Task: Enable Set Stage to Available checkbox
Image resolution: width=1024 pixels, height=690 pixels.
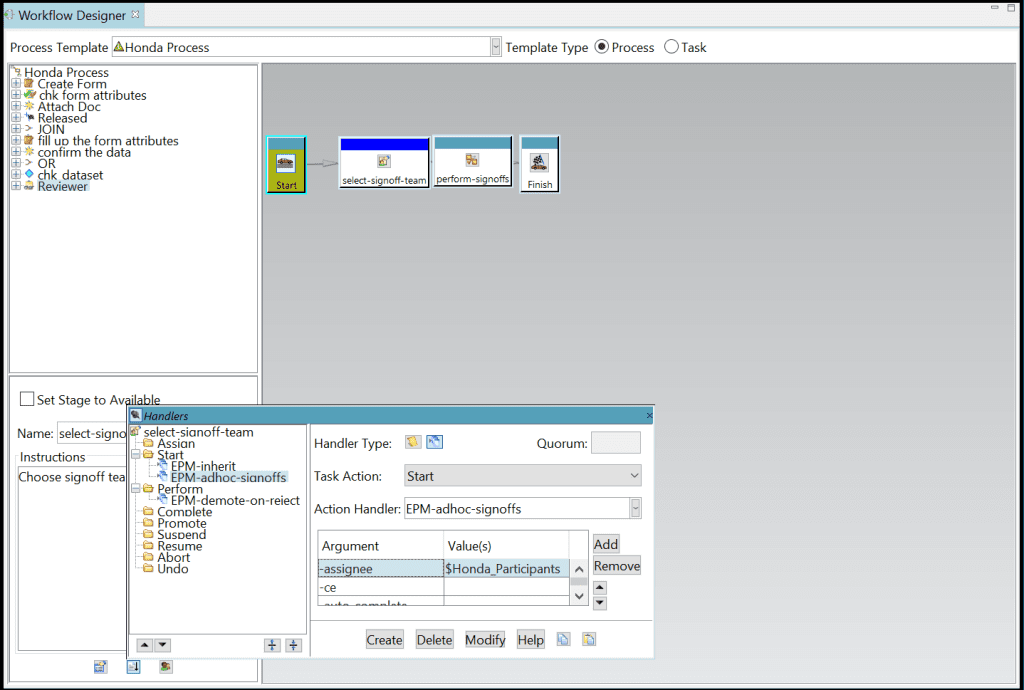Action: tap(27, 399)
